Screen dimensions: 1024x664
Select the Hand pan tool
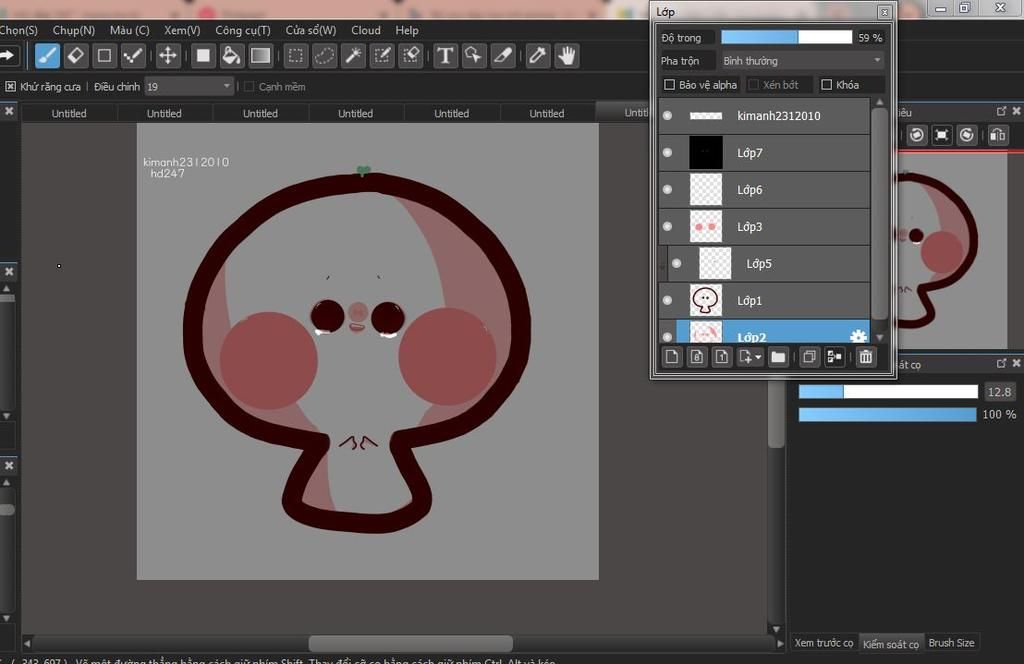pos(566,56)
